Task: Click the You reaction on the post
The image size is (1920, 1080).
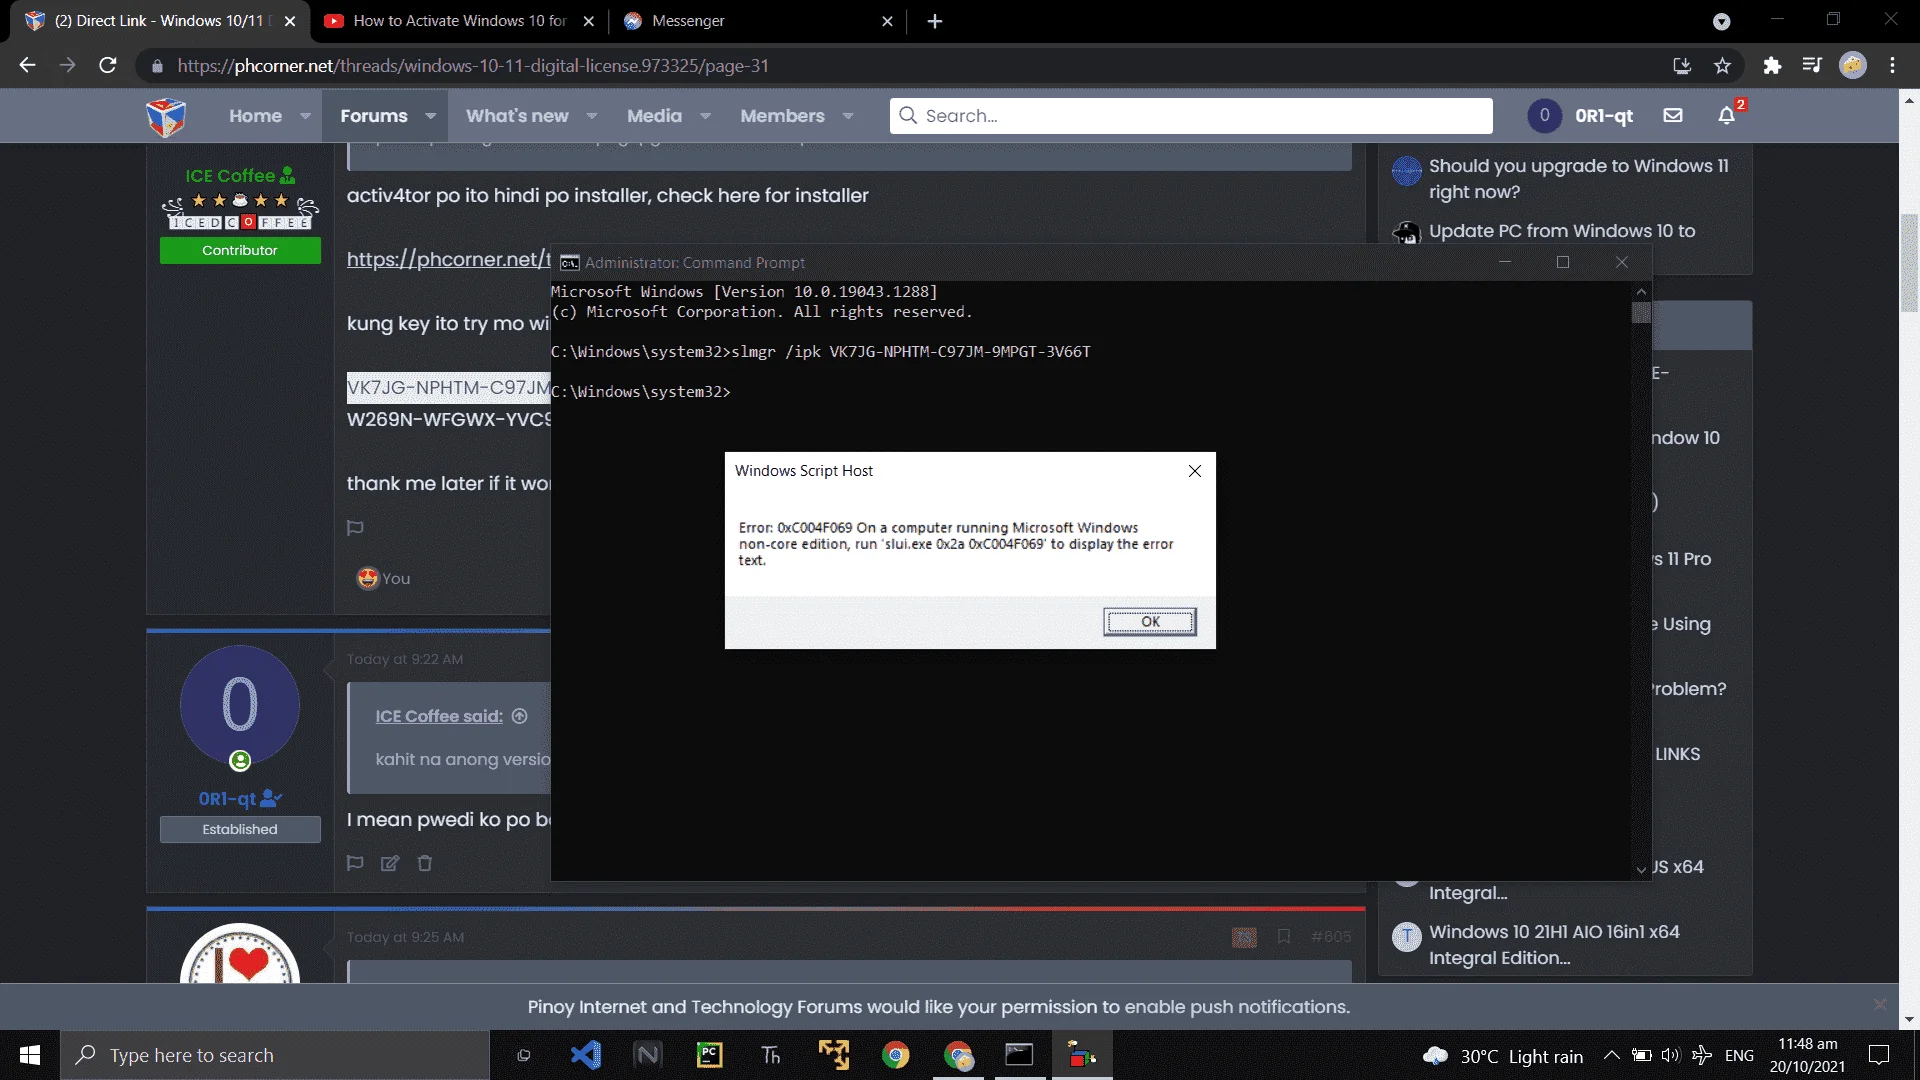Action: pyautogui.click(x=384, y=579)
